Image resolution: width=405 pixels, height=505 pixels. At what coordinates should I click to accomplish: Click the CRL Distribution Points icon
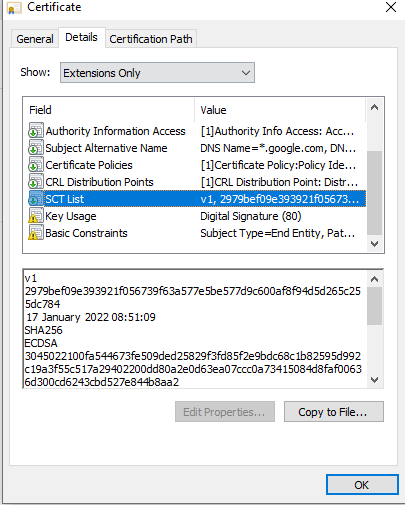pyautogui.click(x=36, y=182)
